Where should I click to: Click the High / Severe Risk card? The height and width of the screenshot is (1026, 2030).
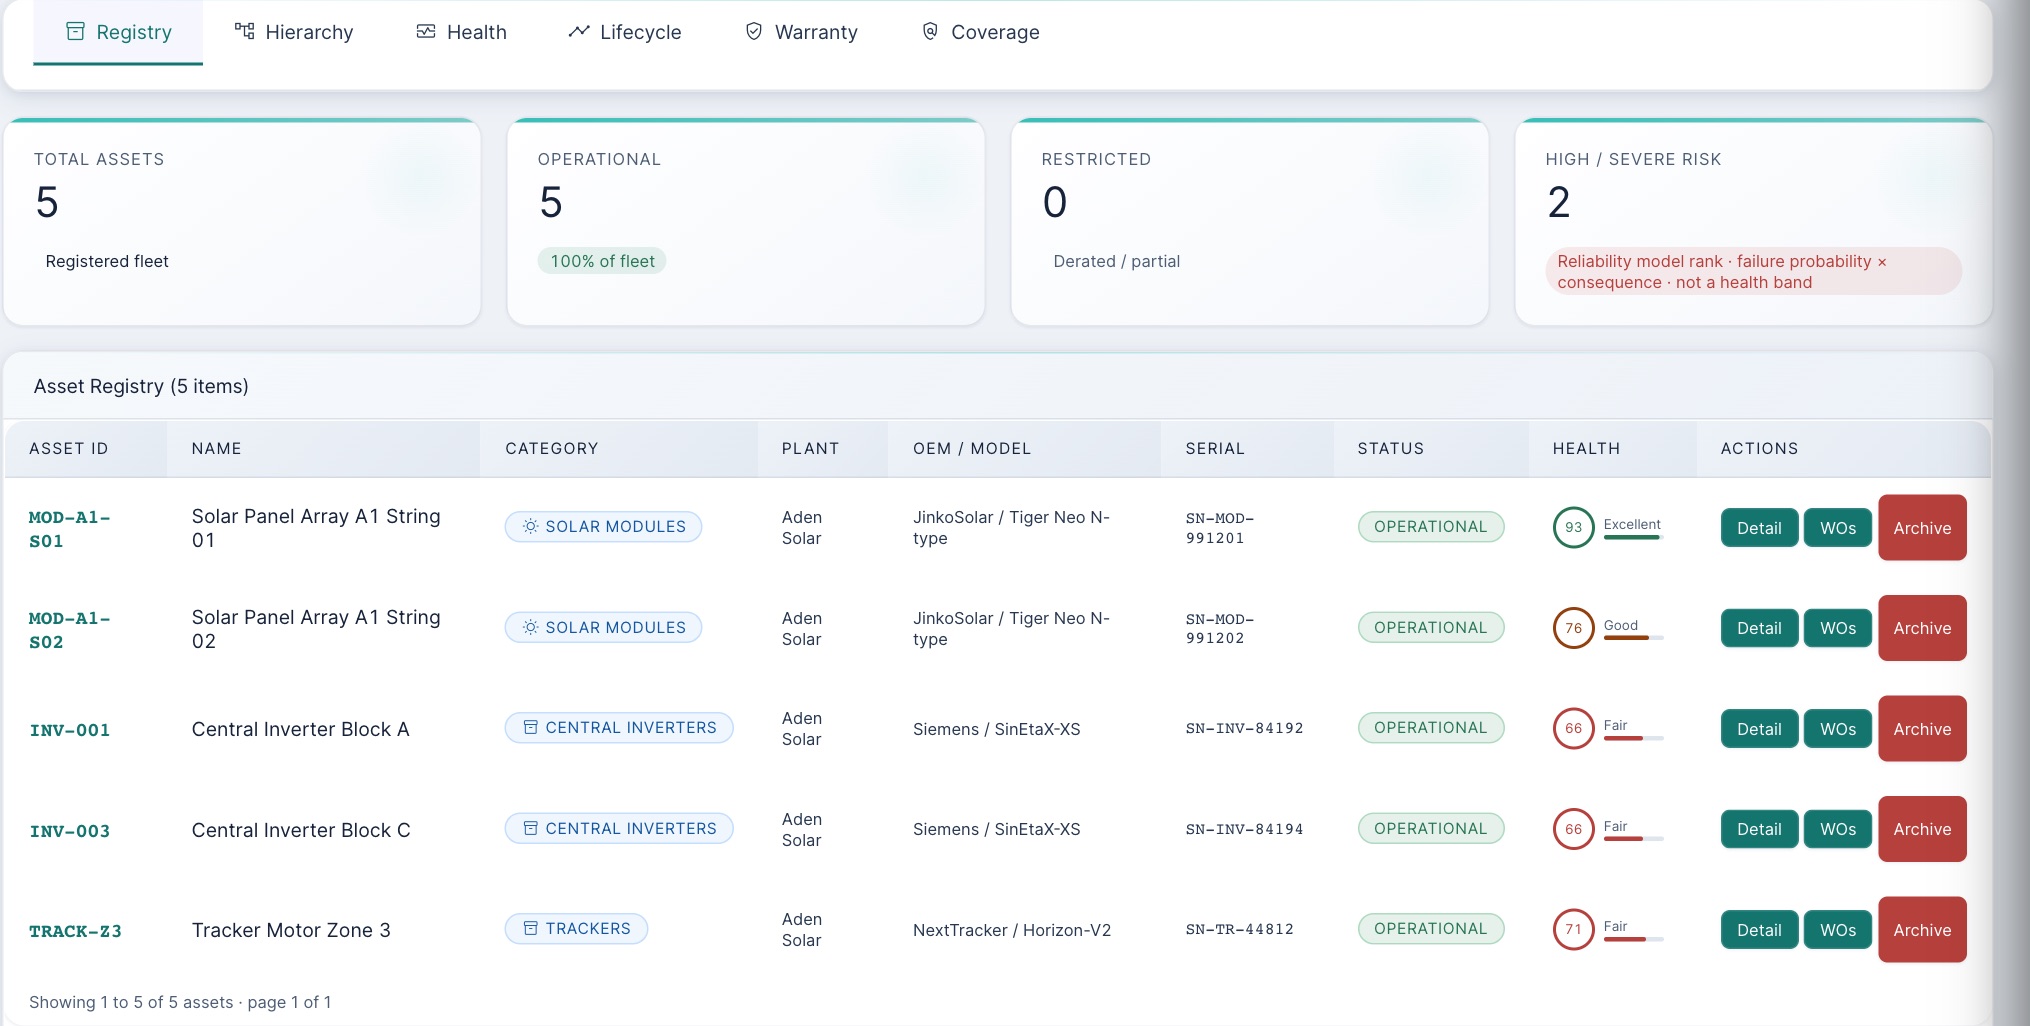pos(1753,222)
